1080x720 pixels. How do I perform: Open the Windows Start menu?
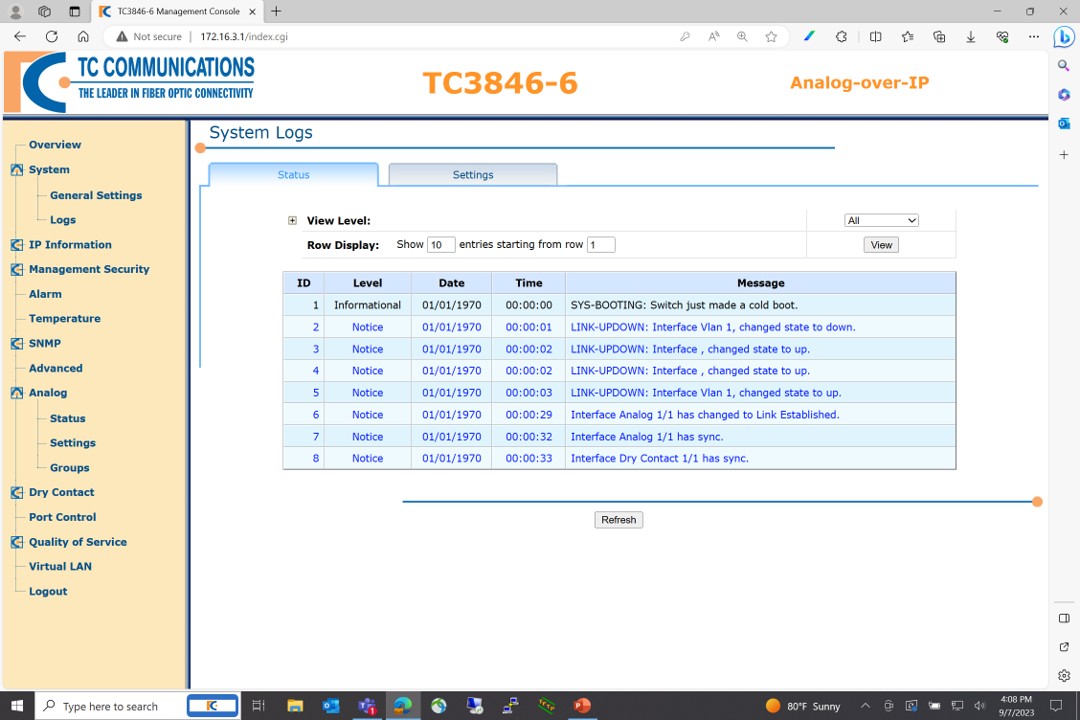click(17, 706)
